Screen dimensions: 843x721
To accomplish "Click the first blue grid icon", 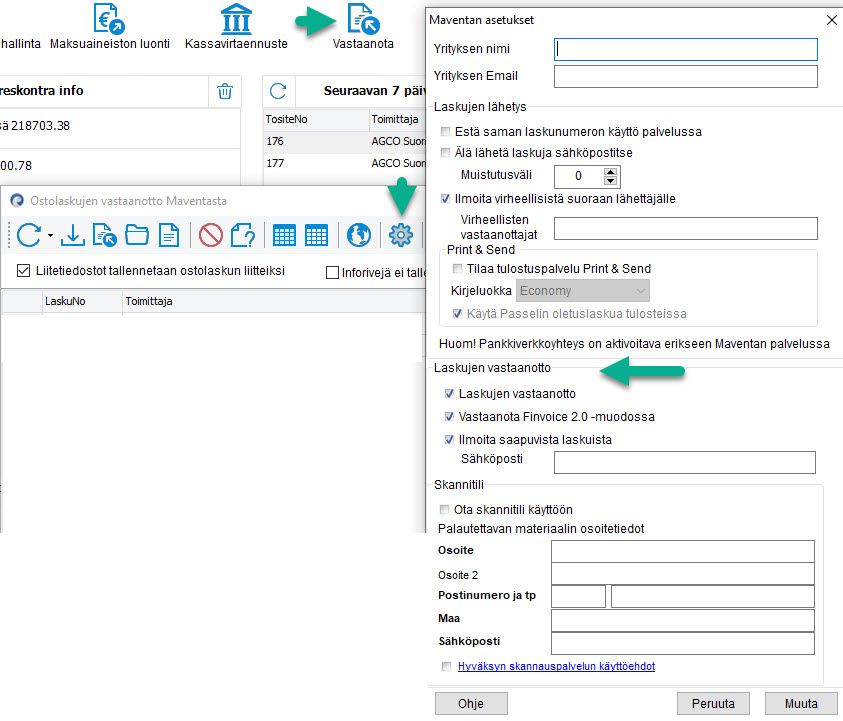I will pos(284,235).
